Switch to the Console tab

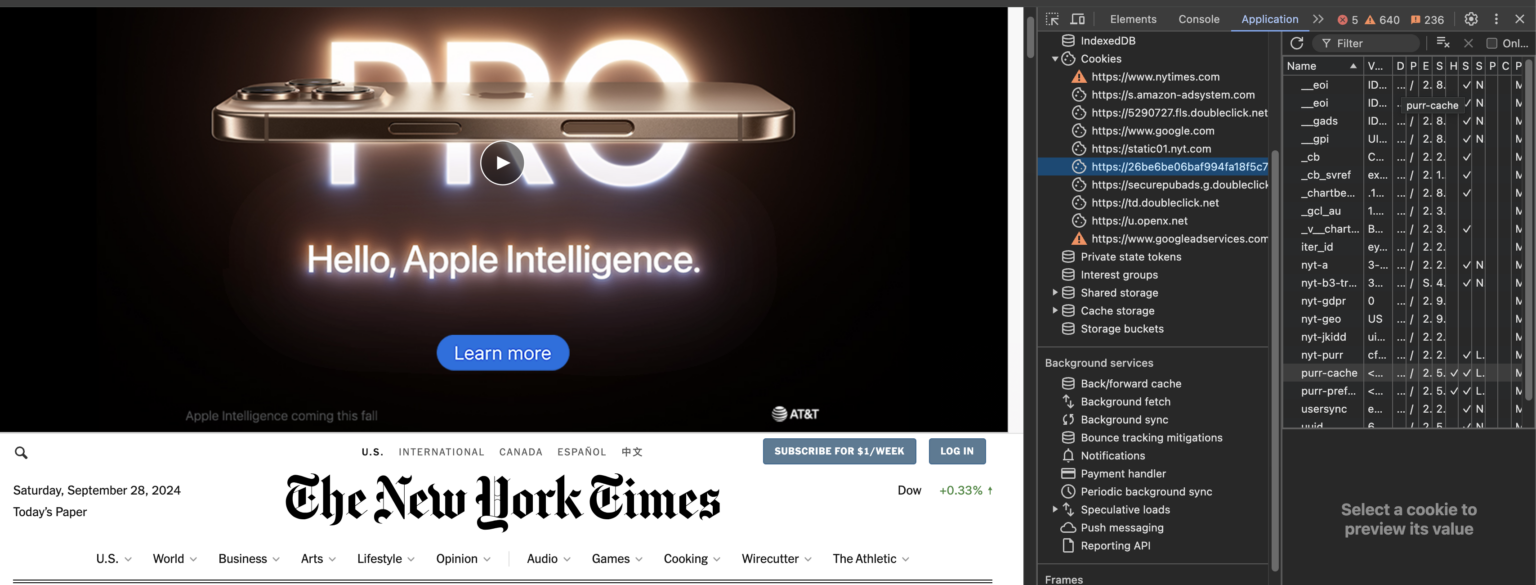click(1199, 19)
